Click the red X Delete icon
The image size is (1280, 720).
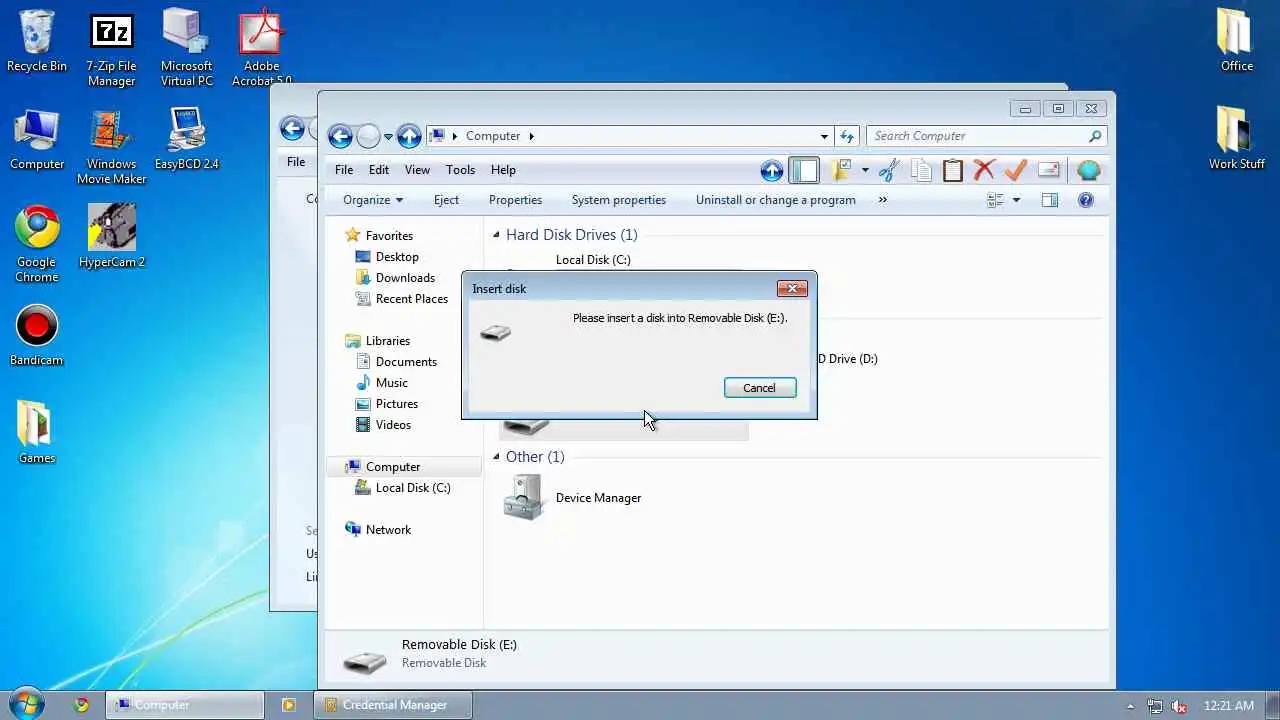click(x=984, y=171)
